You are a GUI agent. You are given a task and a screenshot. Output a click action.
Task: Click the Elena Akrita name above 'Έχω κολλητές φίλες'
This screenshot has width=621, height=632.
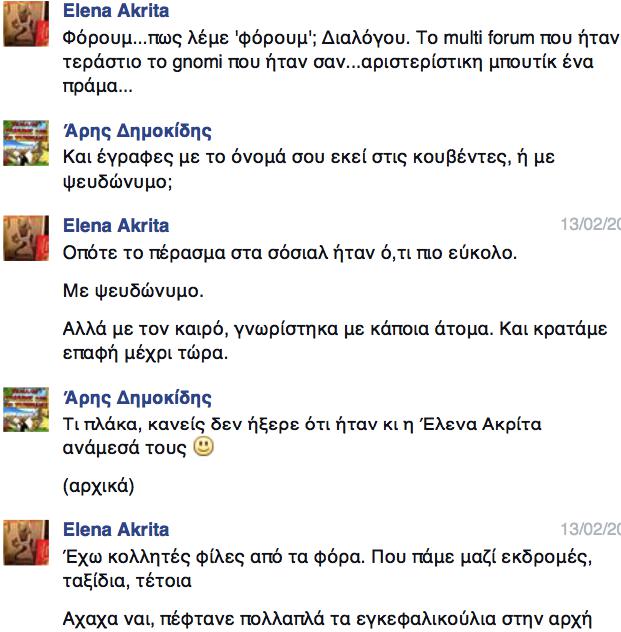click(116, 529)
